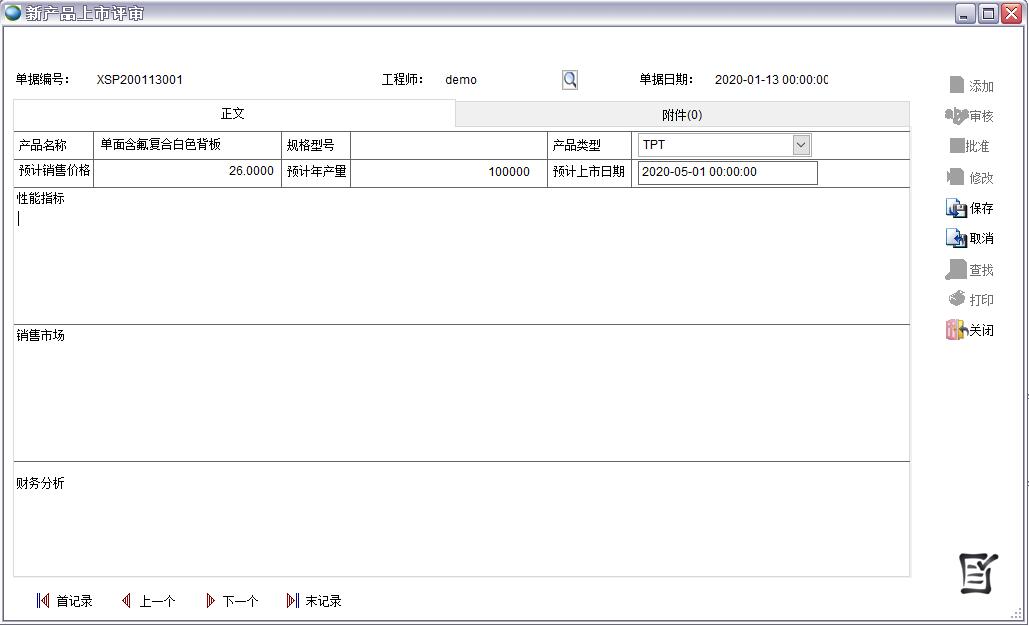Click the empty 规格型号 specification field
Viewport: 1029px width, 626px height.
coord(448,145)
